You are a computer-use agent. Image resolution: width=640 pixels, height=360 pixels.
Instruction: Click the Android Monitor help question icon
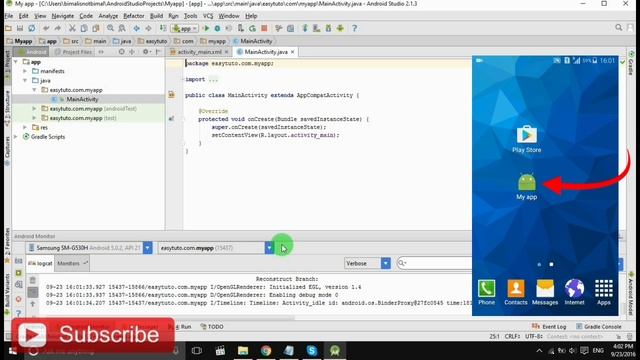(x=19, y=313)
